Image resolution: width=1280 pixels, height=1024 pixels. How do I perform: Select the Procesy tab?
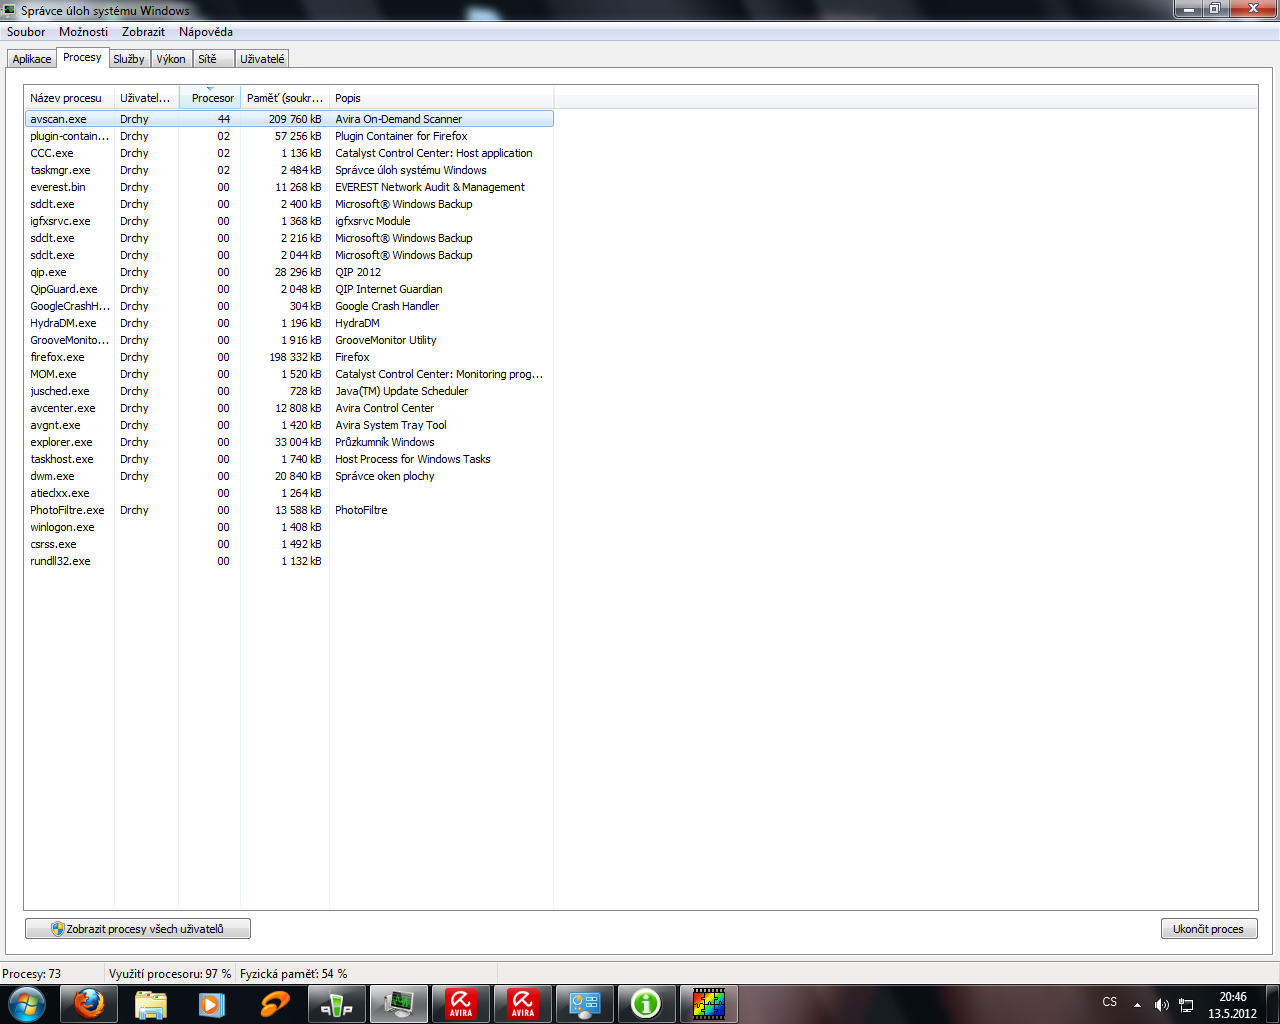(82, 58)
